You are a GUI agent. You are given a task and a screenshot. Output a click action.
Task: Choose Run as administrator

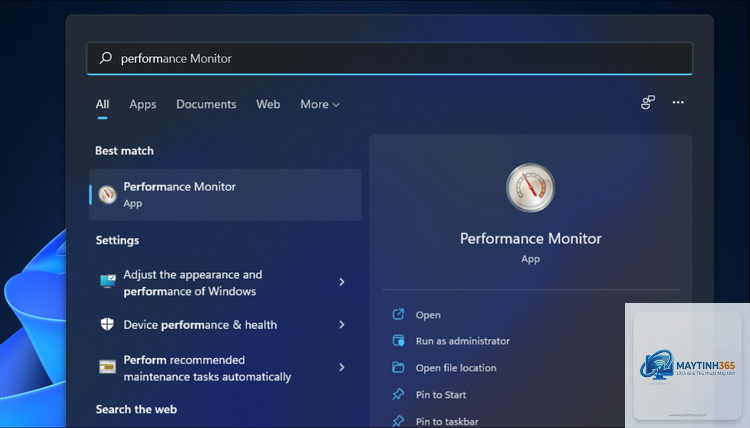pyautogui.click(x=463, y=341)
